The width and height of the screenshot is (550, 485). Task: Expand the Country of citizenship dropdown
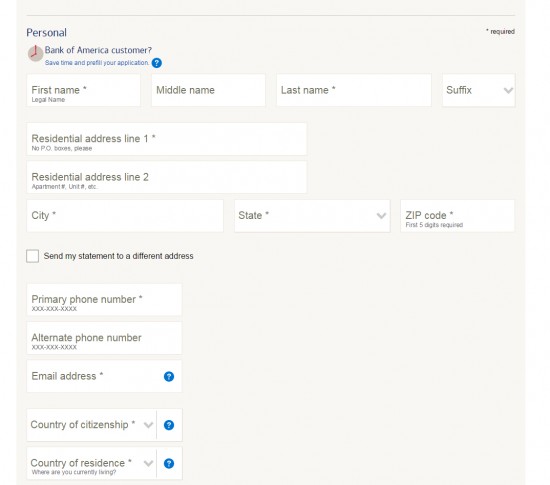click(92, 425)
